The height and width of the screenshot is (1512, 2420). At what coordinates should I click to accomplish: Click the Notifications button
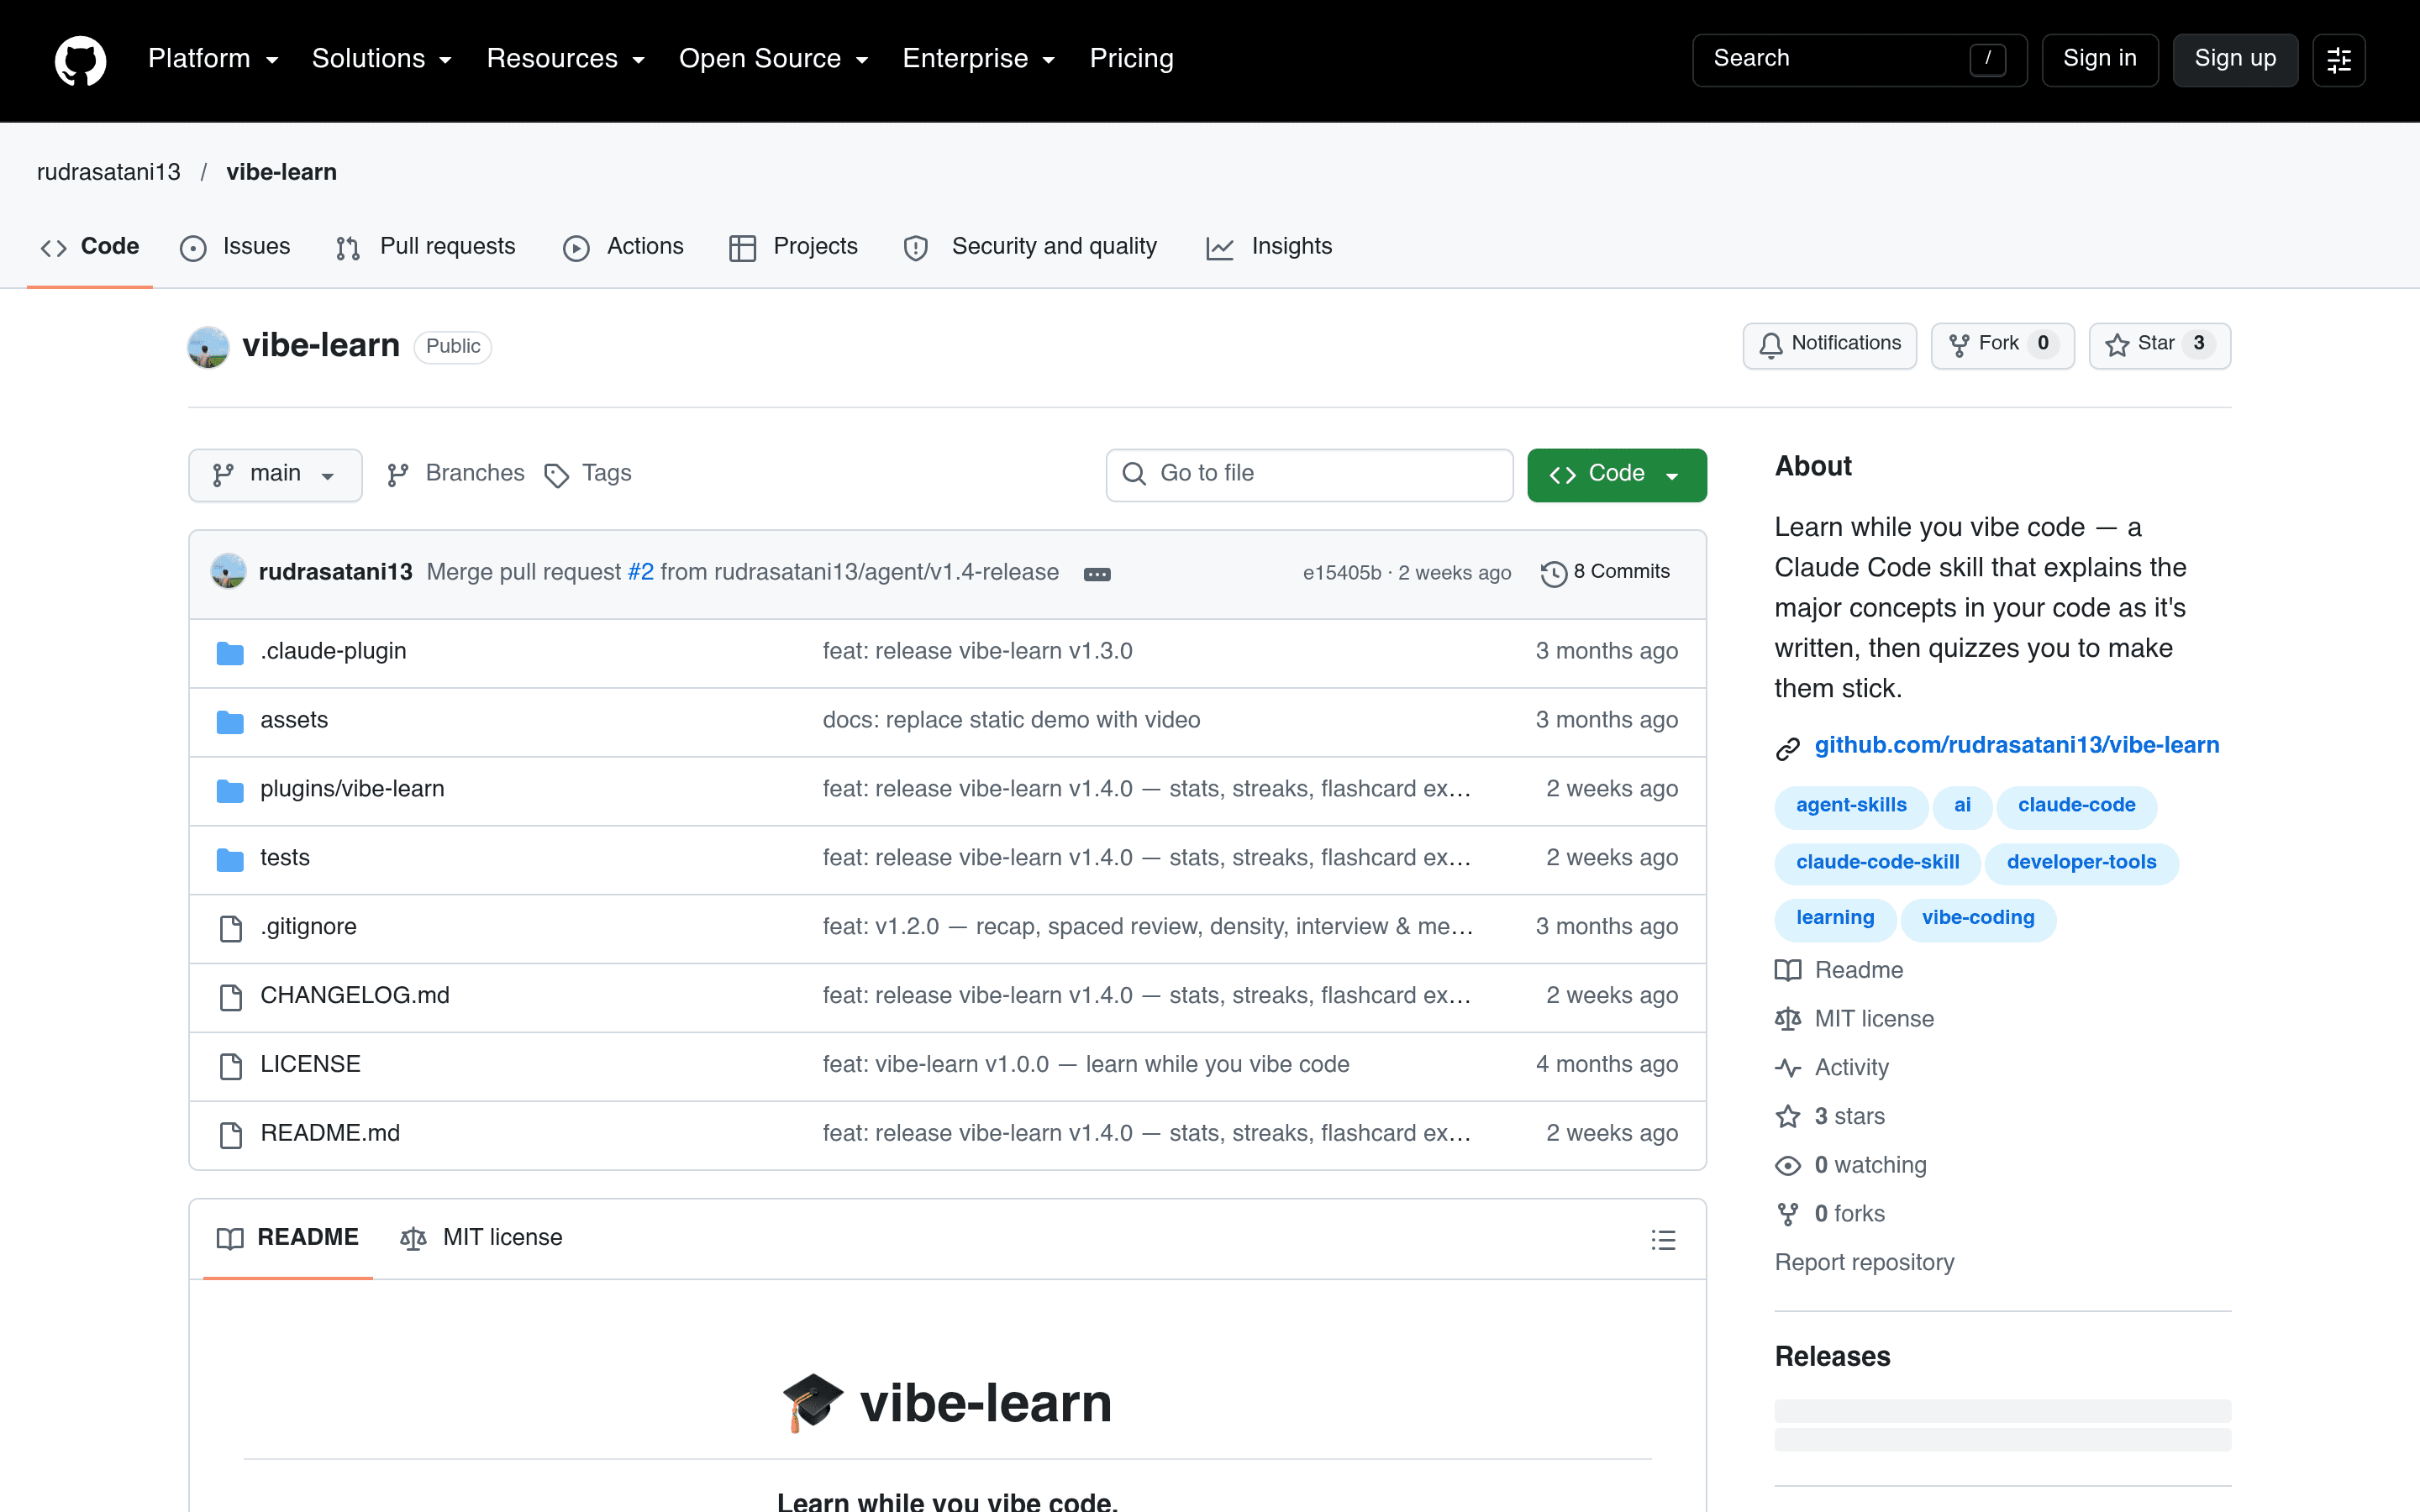[1829, 345]
